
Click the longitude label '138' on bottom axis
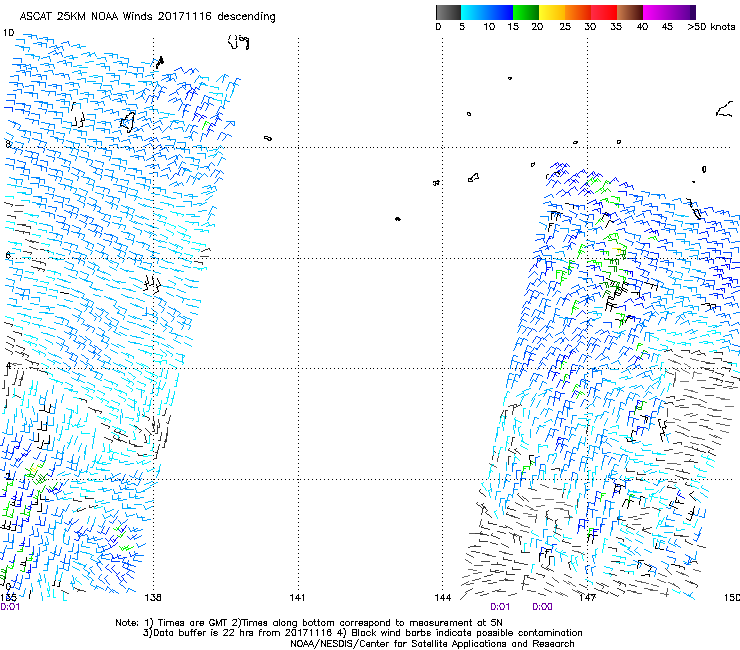point(153,598)
